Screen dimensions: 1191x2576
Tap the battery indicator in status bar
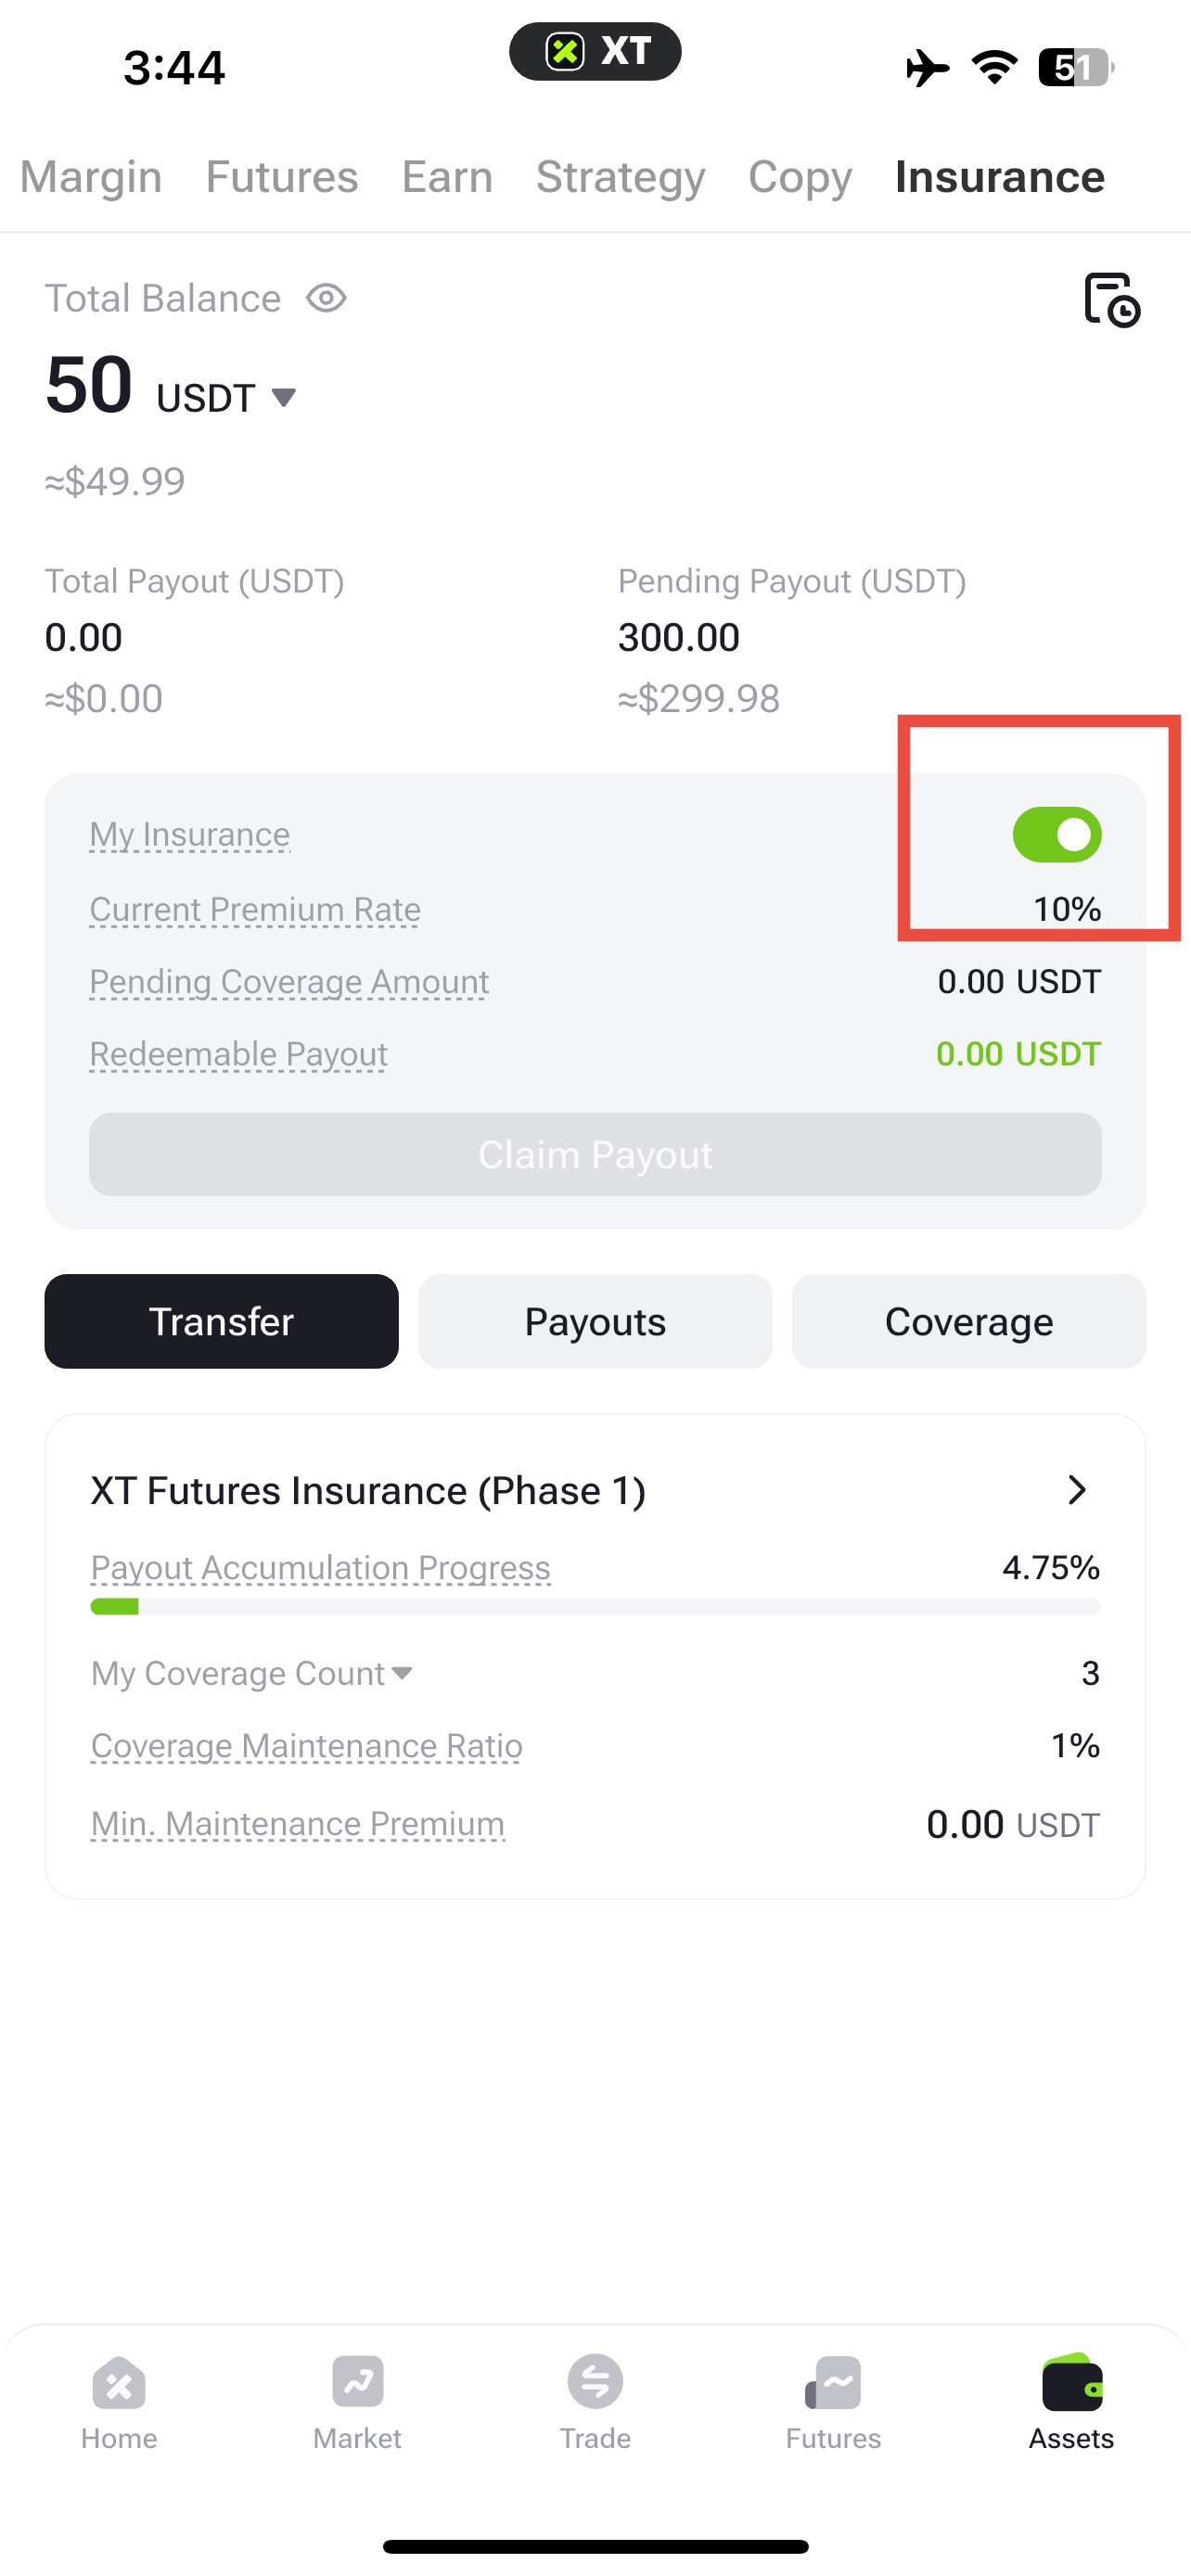coord(1076,68)
